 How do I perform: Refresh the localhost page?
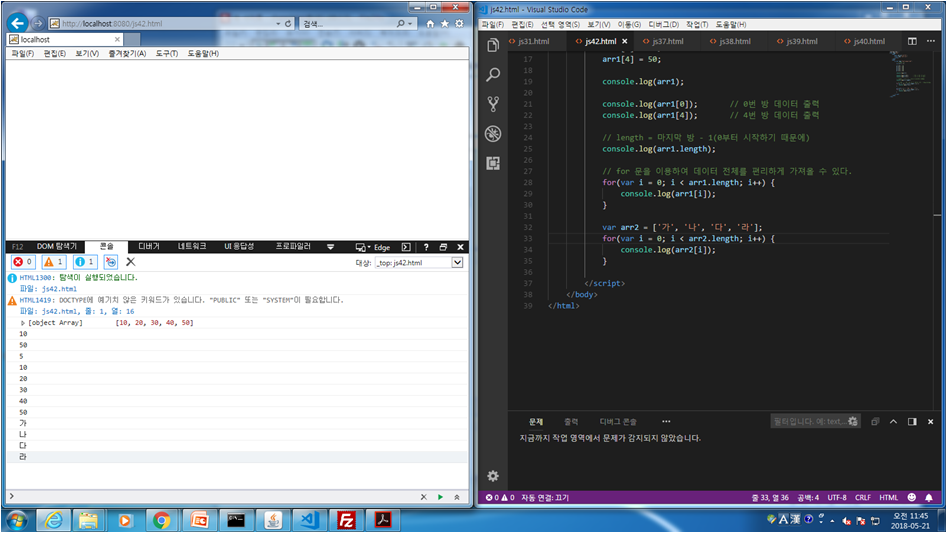pos(288,24)
